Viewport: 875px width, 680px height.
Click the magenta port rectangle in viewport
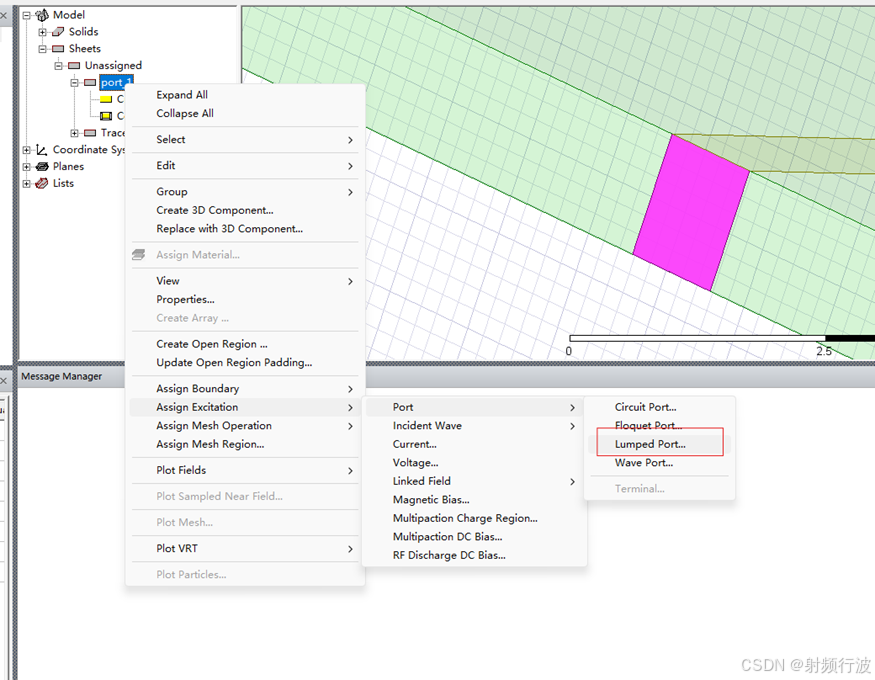tap(691, 213)
